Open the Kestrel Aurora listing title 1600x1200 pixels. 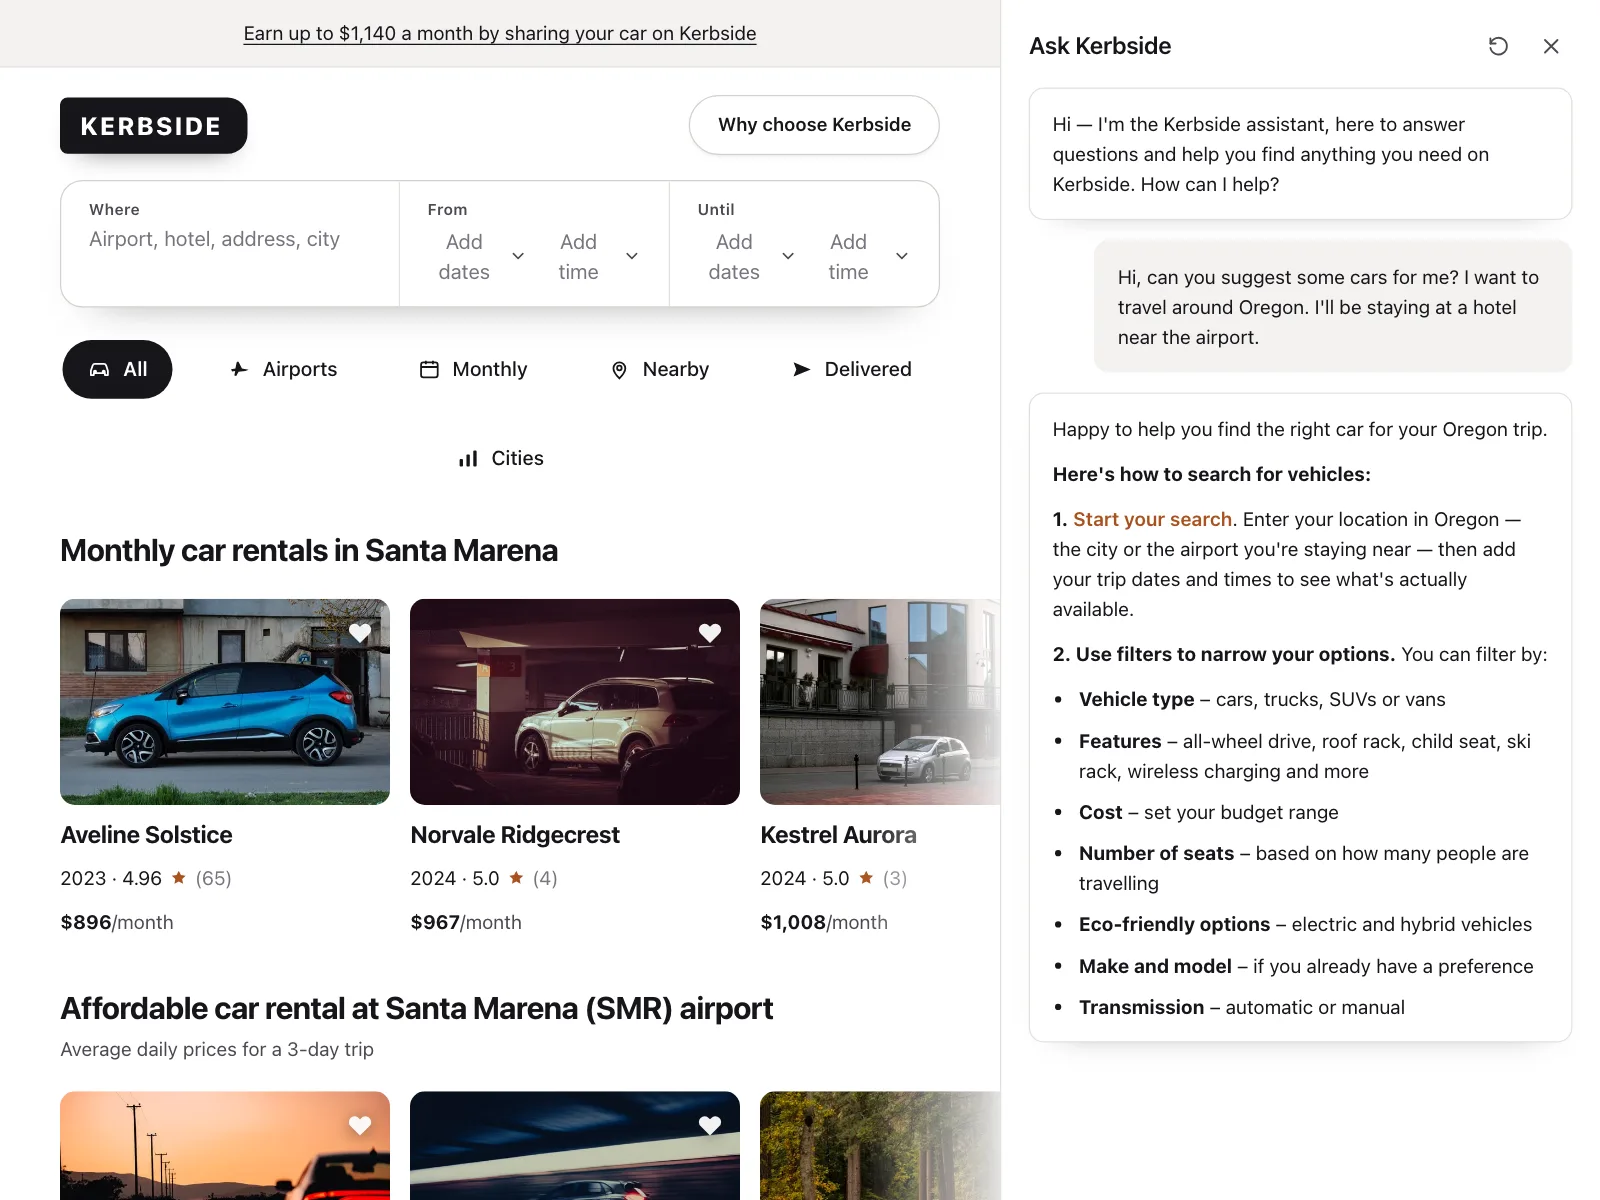838,835
